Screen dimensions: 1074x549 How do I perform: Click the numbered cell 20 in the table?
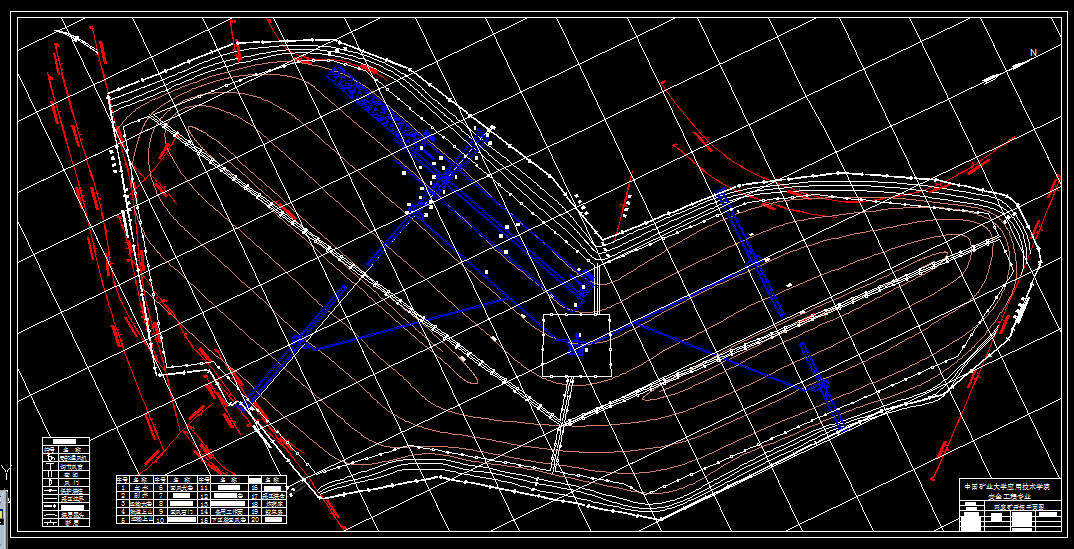coord(255,520)
